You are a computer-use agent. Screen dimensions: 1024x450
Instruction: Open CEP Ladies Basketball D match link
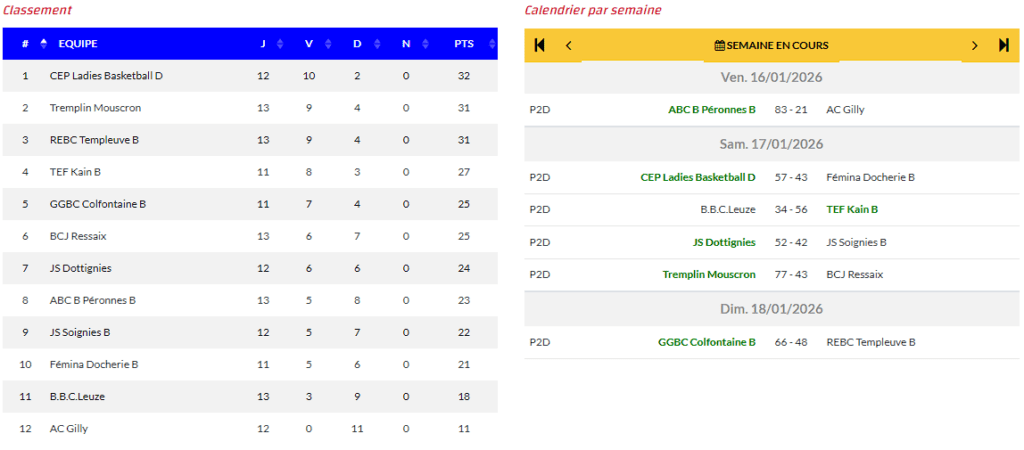tap(698, 177)
